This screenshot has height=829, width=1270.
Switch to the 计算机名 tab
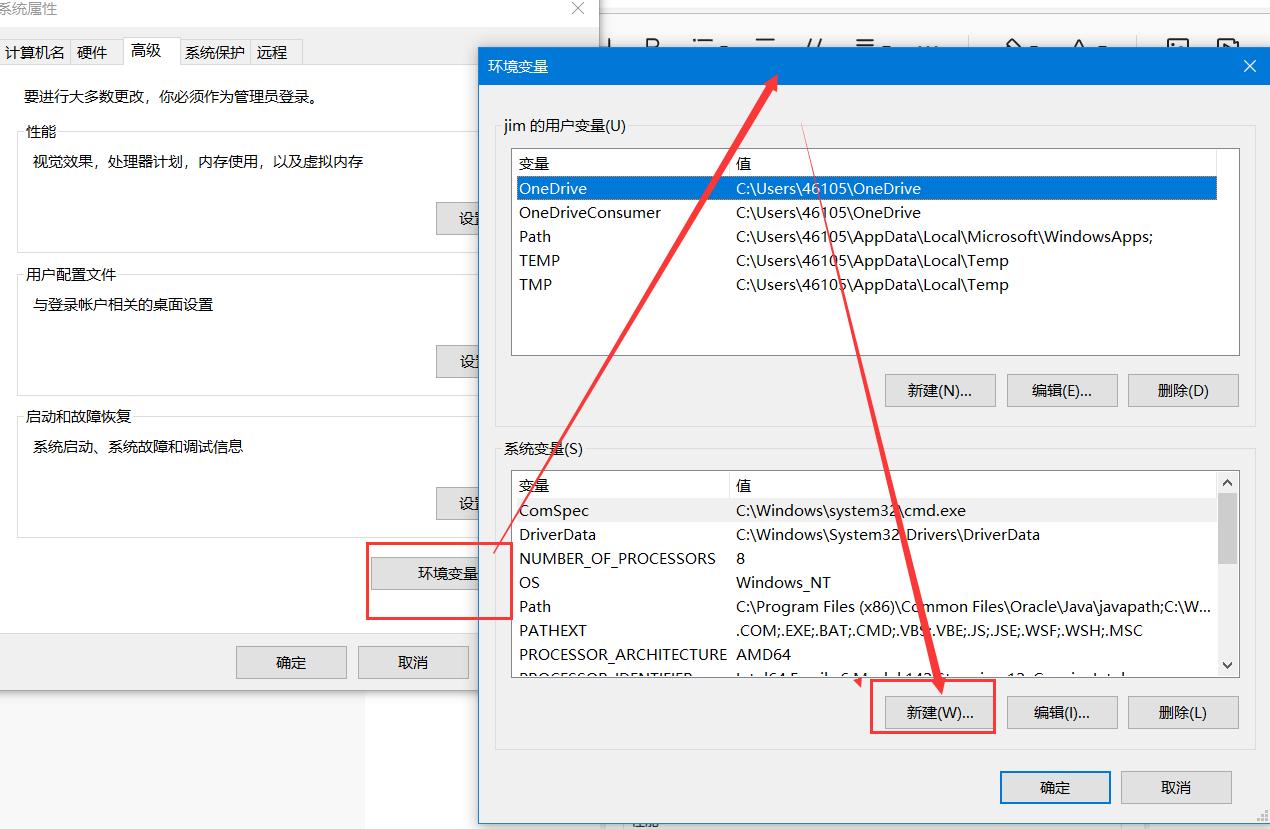35,52
